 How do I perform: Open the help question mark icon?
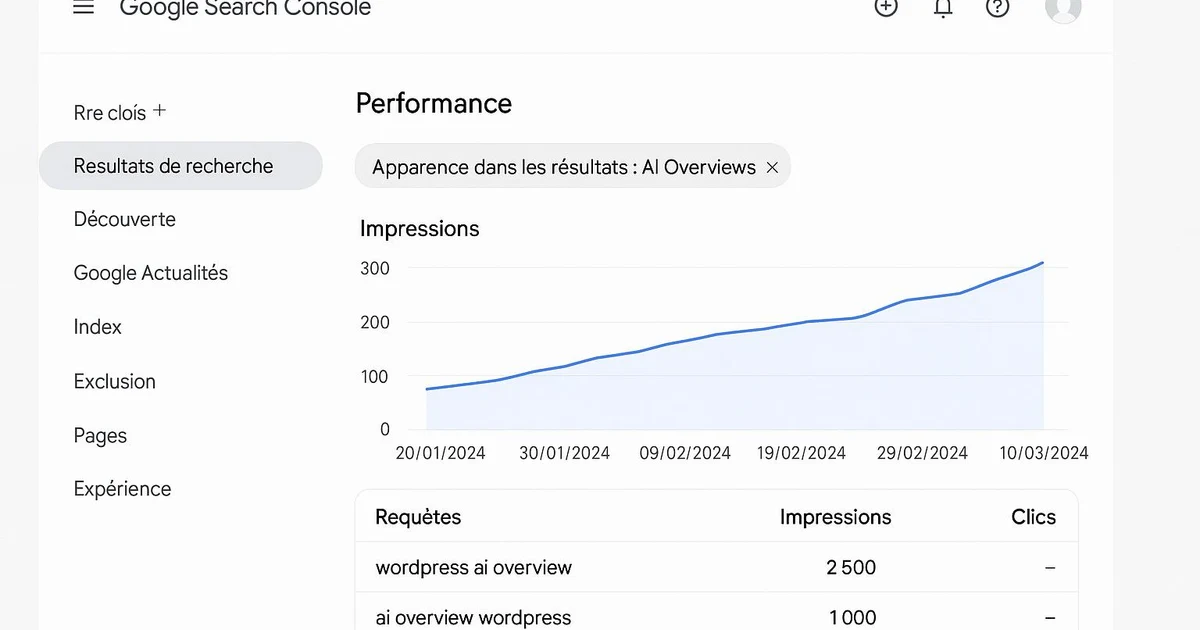coord(997,7)
